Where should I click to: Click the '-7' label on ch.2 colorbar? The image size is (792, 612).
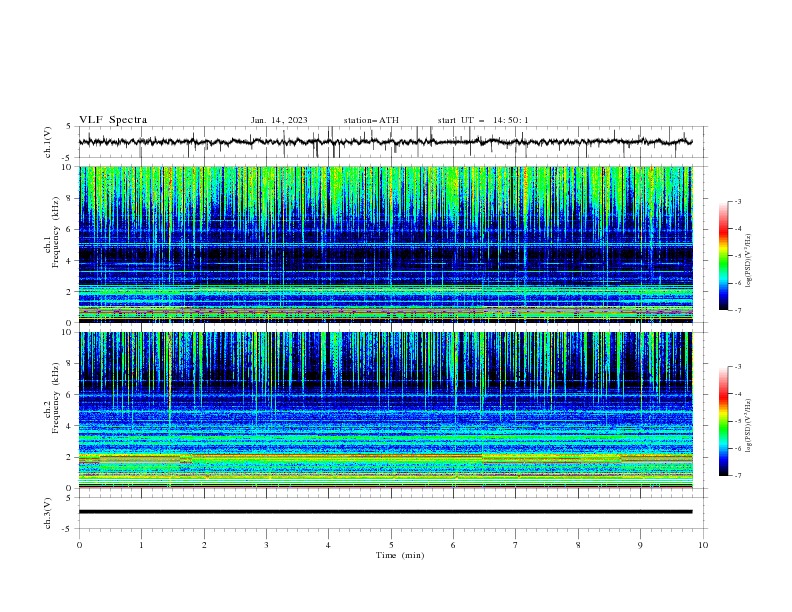point(738,476)
